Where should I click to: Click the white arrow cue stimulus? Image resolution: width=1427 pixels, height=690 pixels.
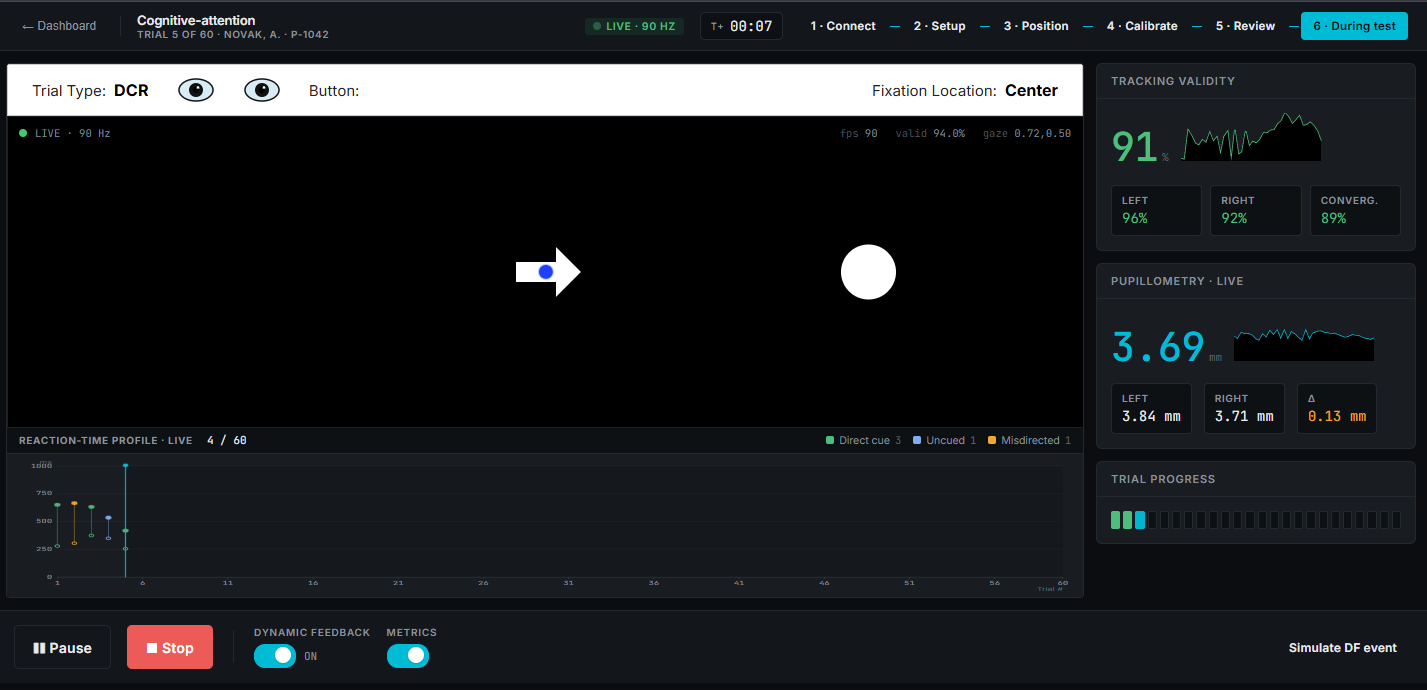(548, 271)
